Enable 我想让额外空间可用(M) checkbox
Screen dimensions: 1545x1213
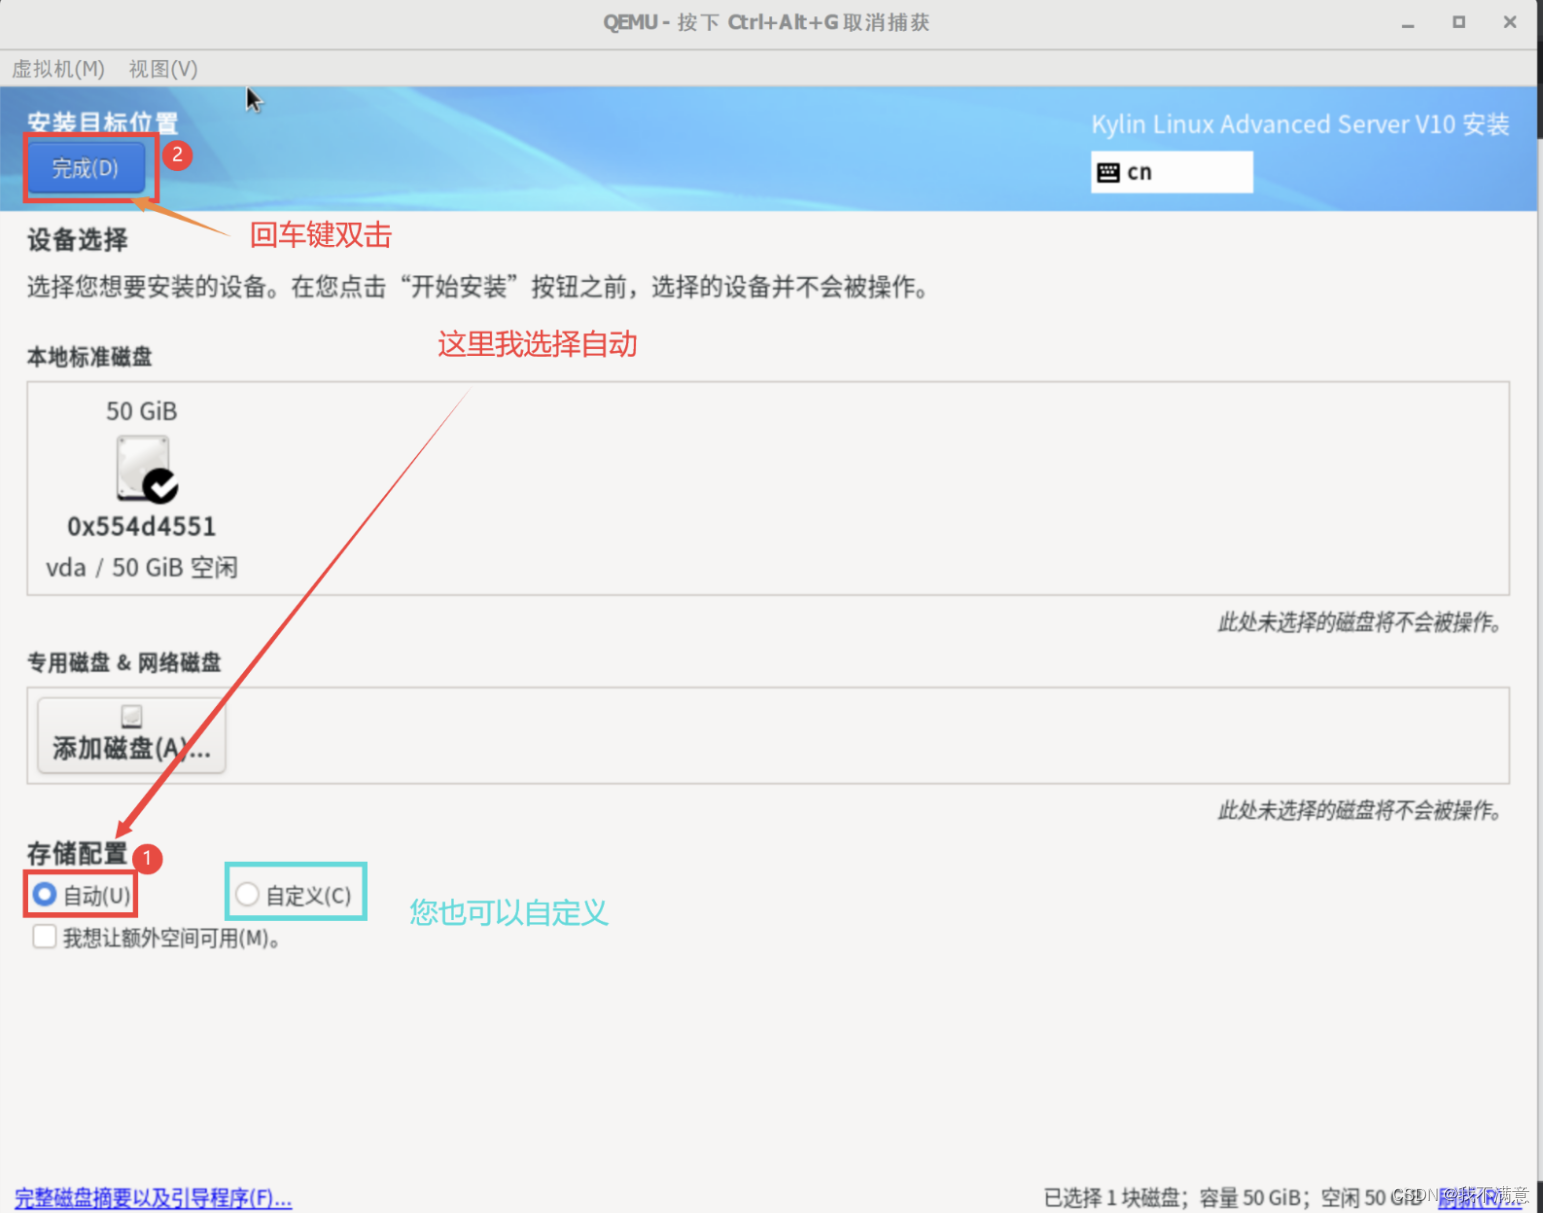[x=44, y=937]
